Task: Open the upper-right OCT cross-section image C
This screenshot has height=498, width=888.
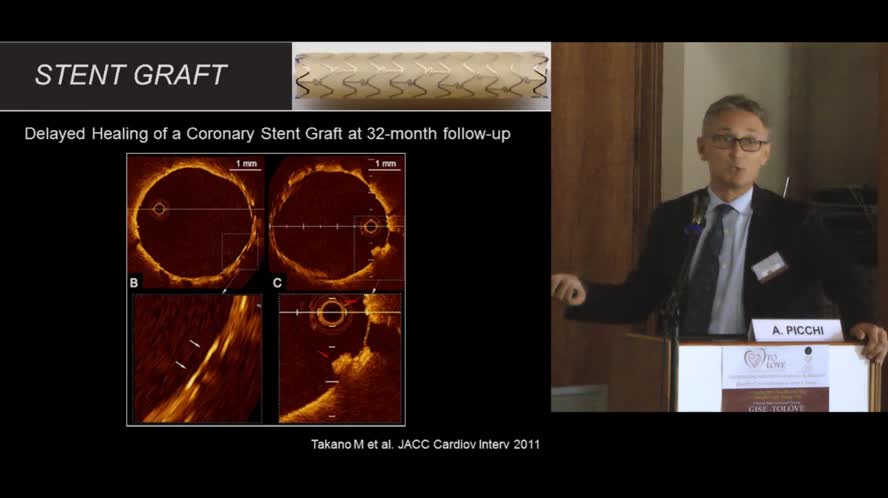Action: pyautogui.click(x=335, y=220)
